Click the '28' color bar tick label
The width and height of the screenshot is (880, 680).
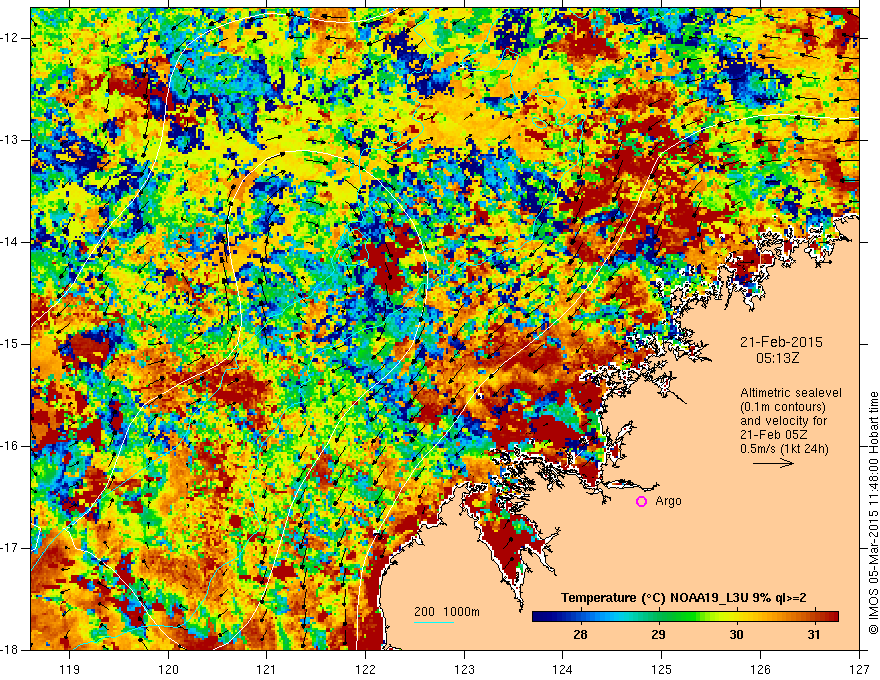pos(580,635)
